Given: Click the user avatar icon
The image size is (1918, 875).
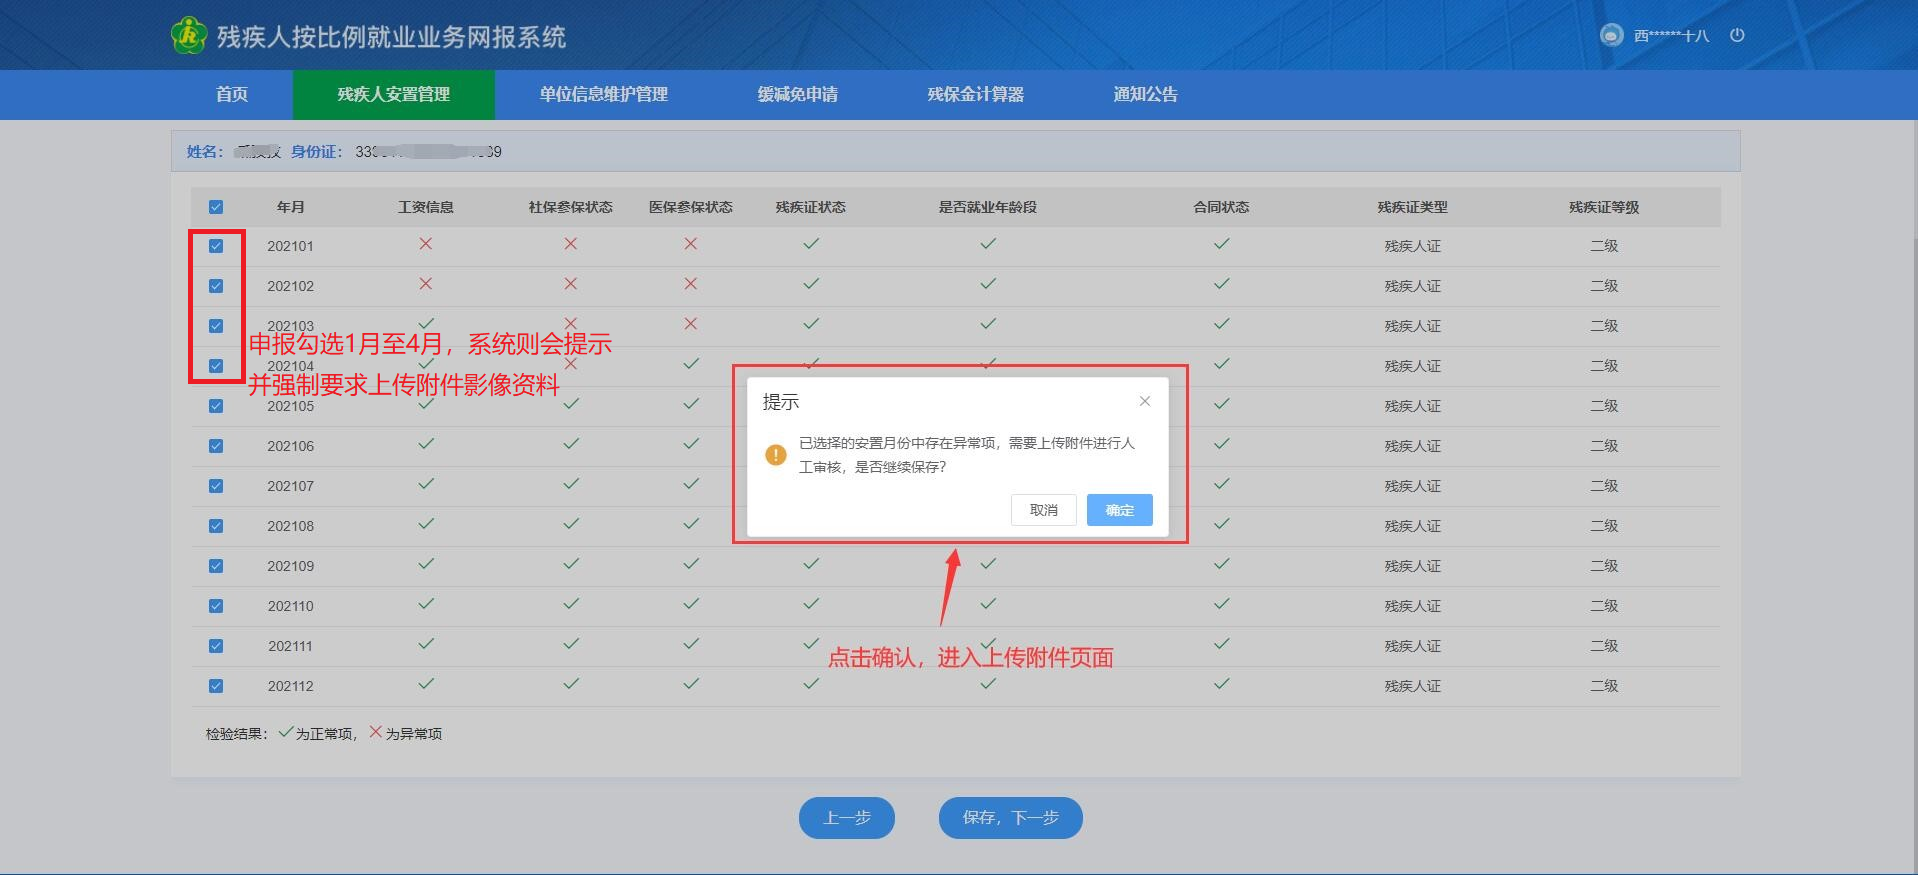Looking at the screenshot, I should [1611, 35].
